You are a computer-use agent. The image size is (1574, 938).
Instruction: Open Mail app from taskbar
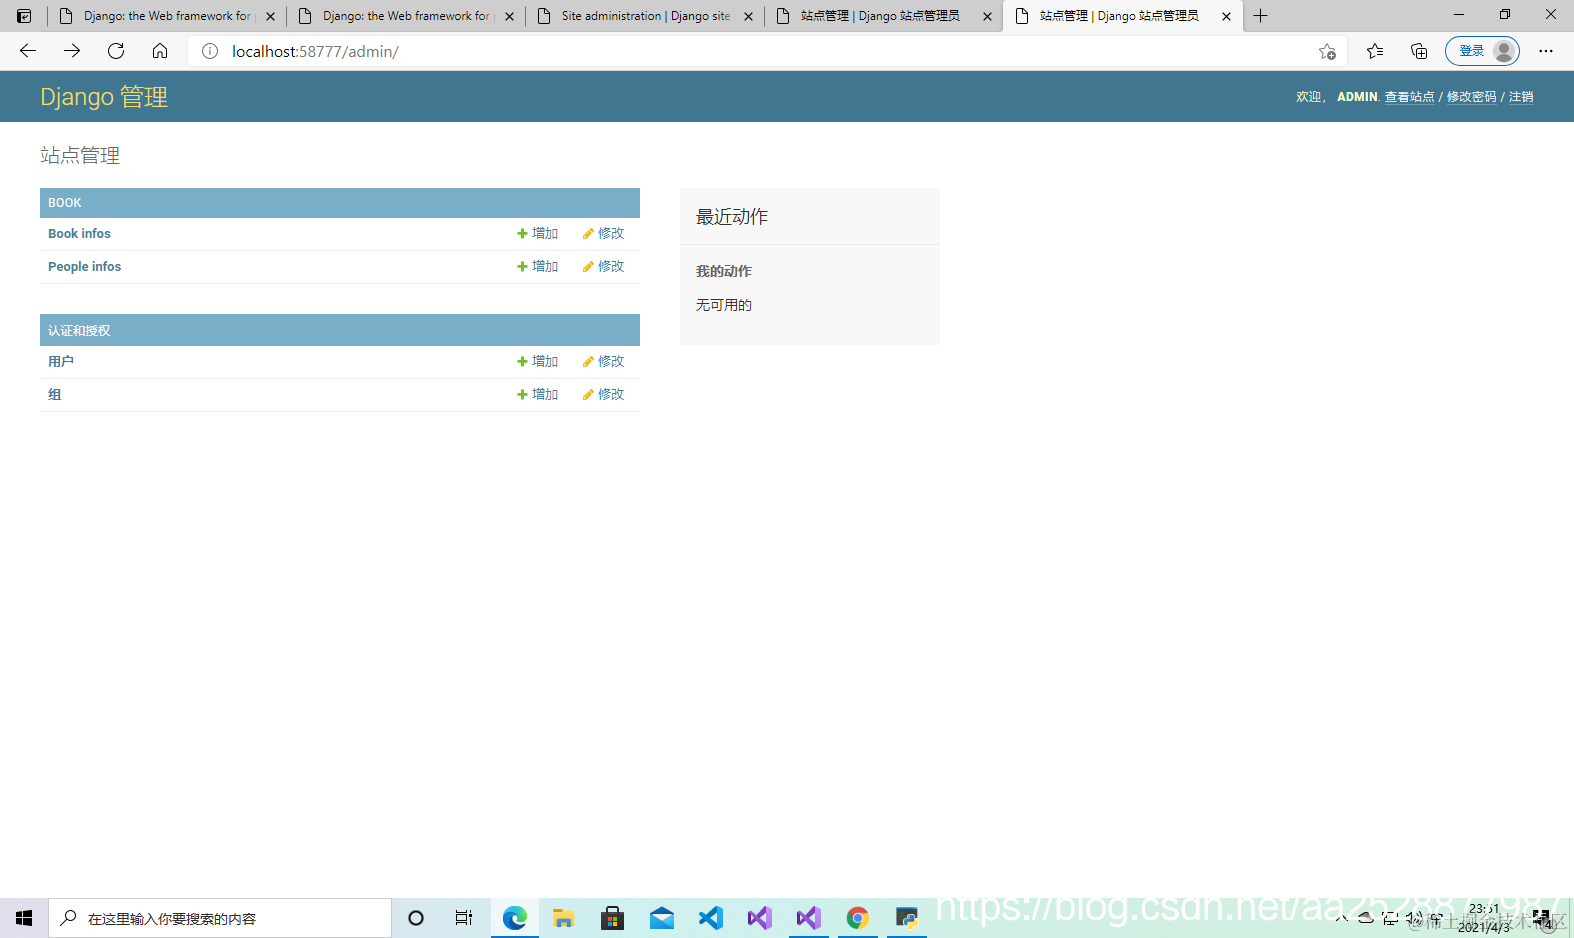(x=662, y=918)
